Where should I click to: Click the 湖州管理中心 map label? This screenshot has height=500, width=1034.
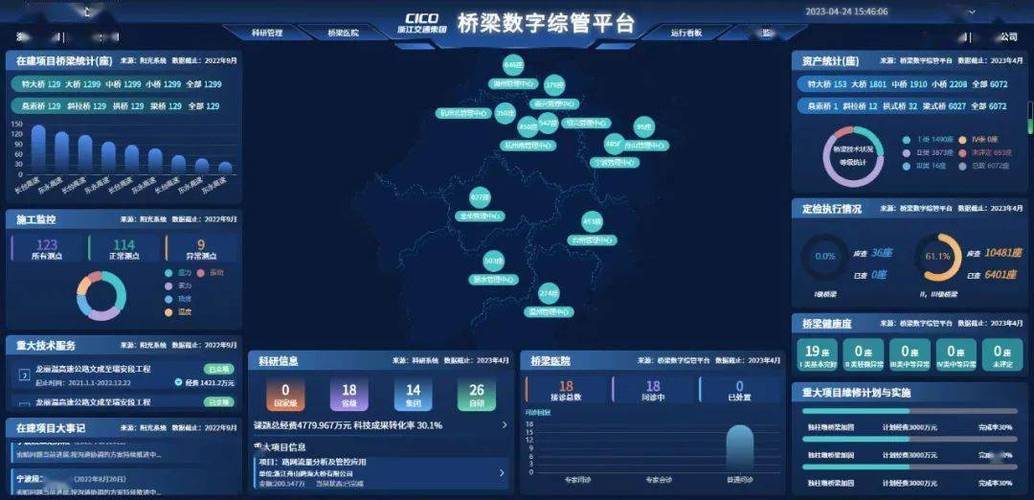(x=514, y=84)
